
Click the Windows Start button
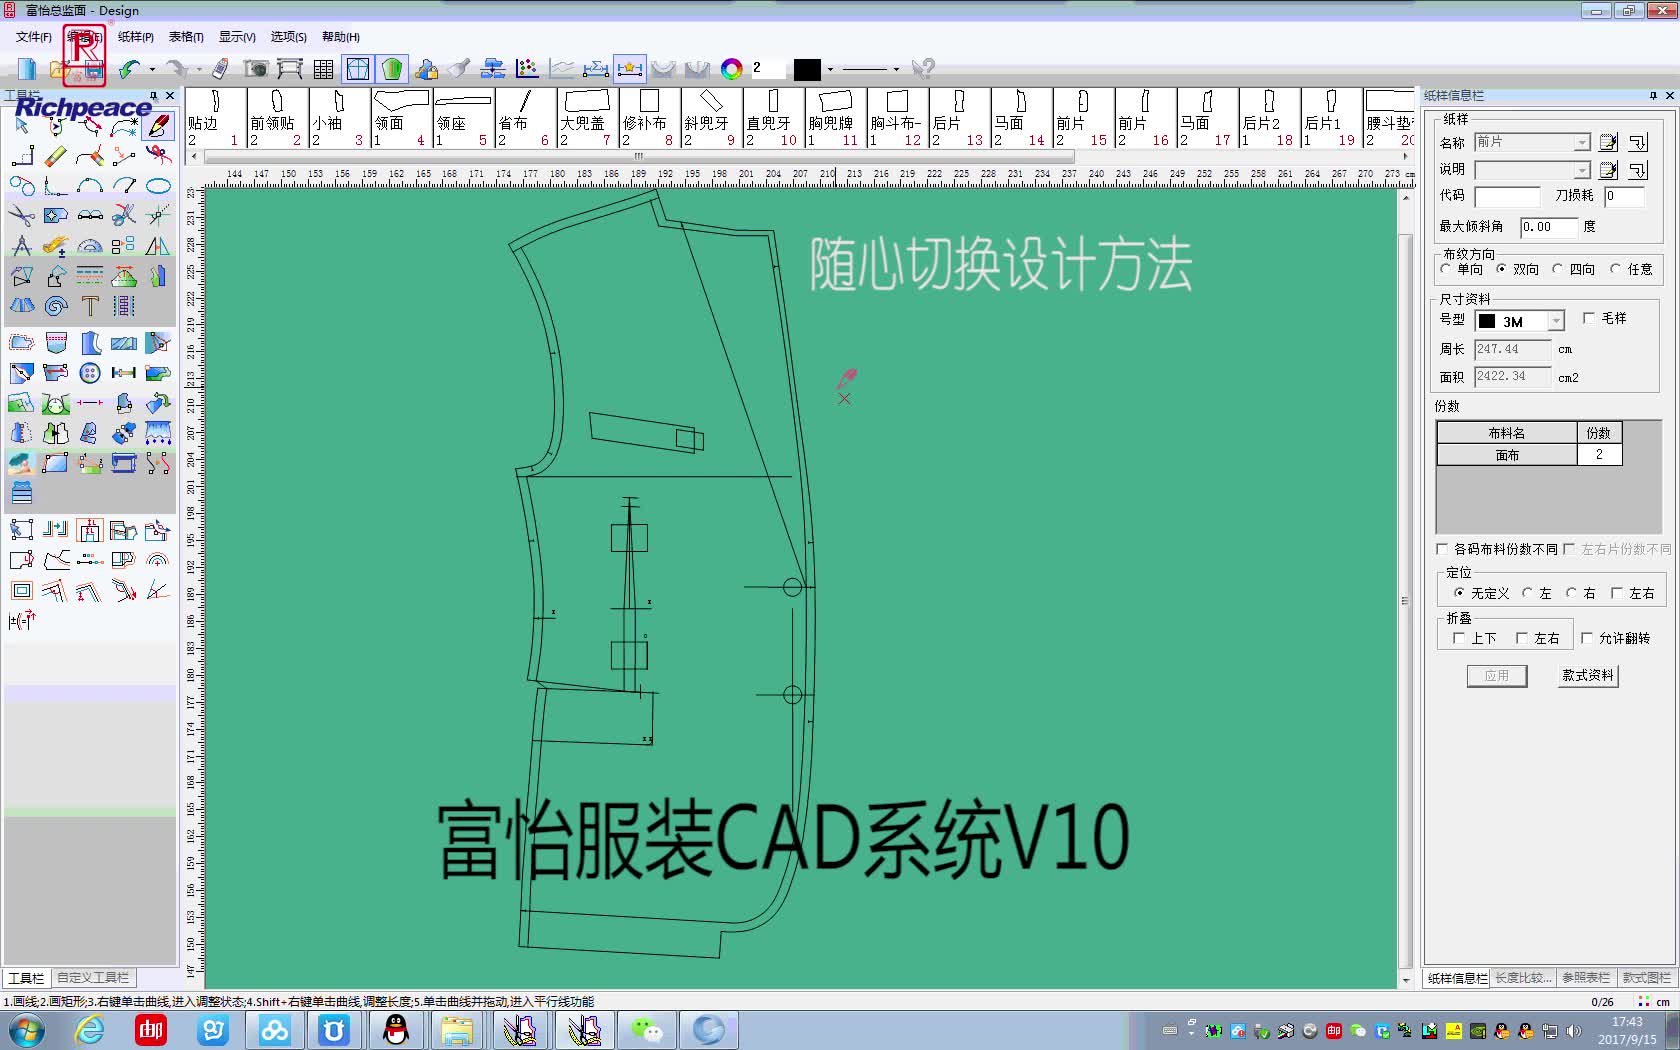tap(27, 1030)
